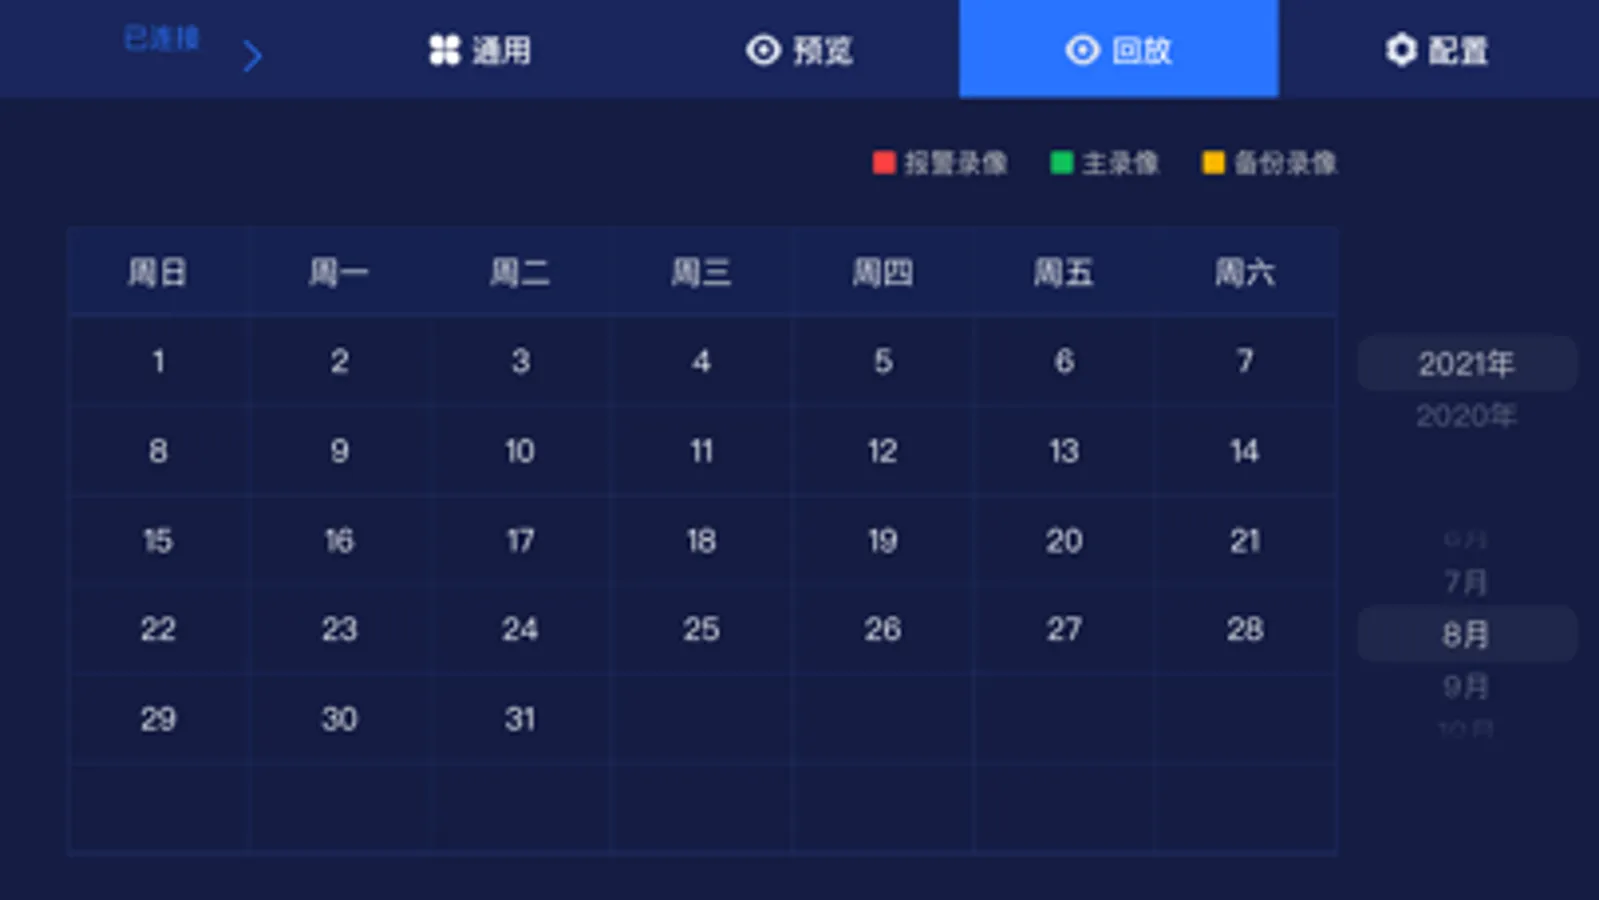1599x900 pixels.
Task: Click the green 主录像 legend swatch
Action: point(1061,162)
